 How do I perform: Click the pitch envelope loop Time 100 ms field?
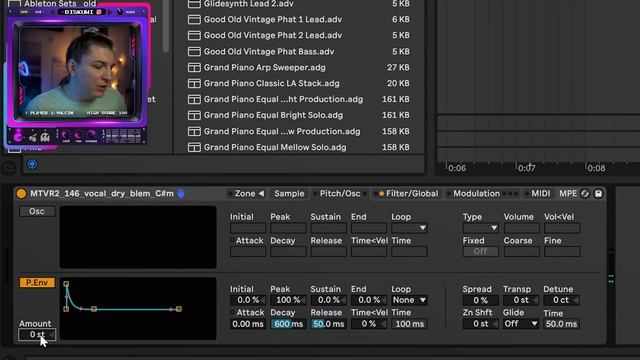(409, 324)
